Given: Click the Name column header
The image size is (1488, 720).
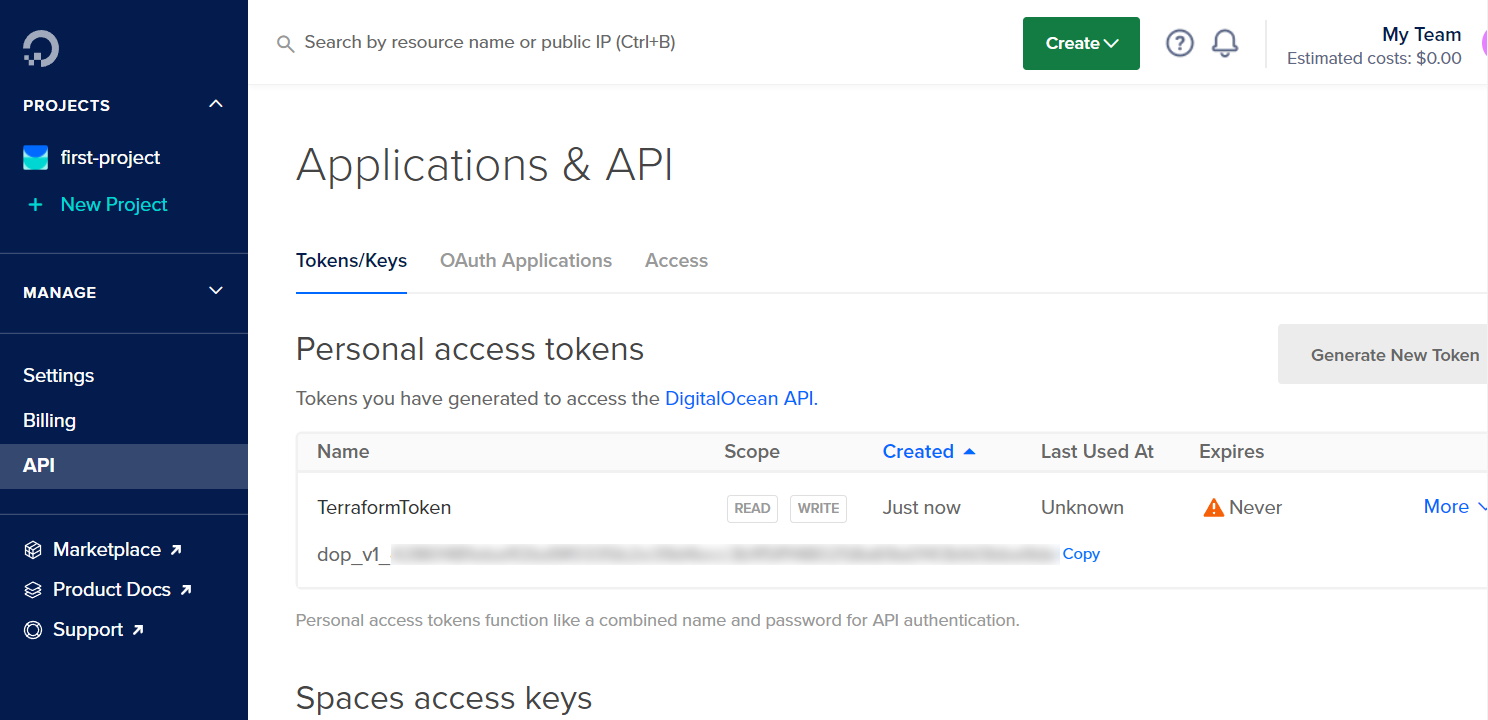Looking at the screenshot, I should (343, 452).
